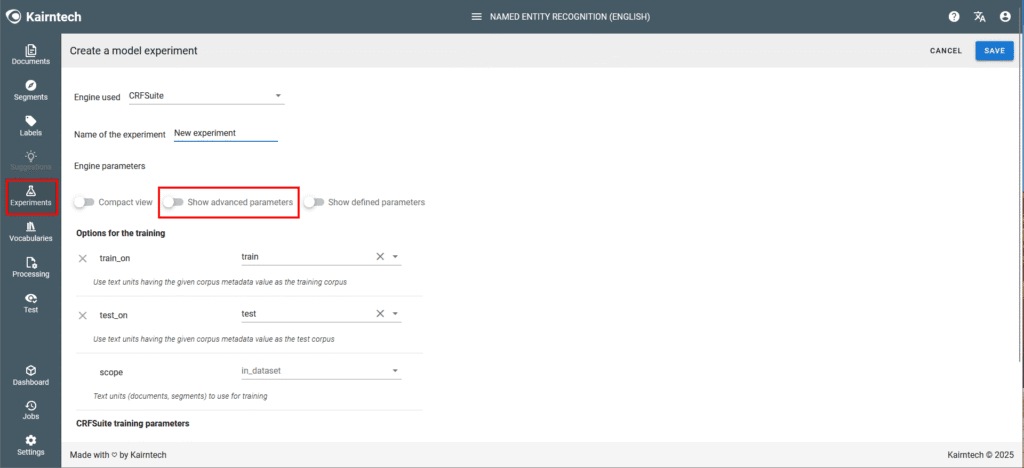Enable Show advanced parameters switch
Viewport: 1024px width, 468px height.
[174, 202]
